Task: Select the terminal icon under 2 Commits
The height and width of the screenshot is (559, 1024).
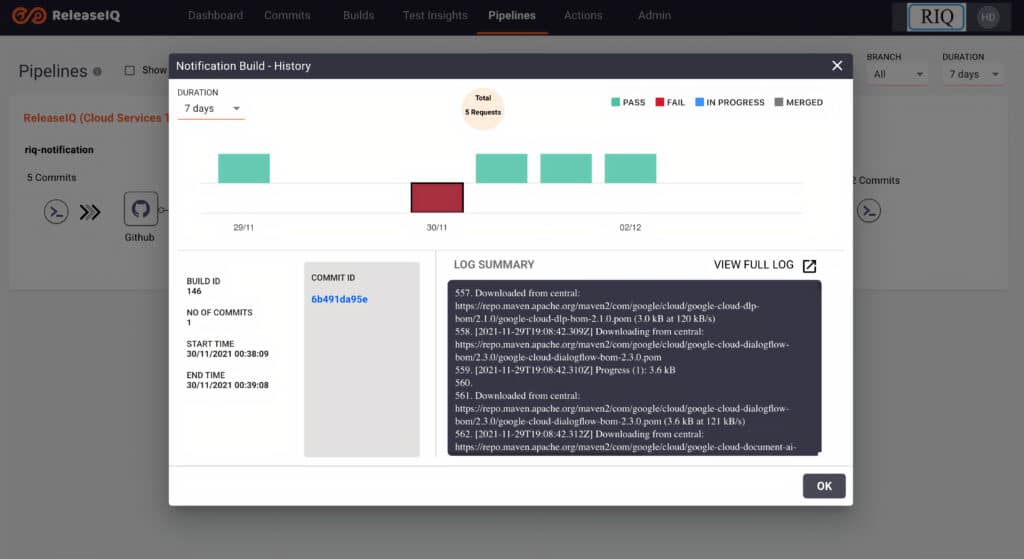Action: pyautogui.click(x=869, y=211)
